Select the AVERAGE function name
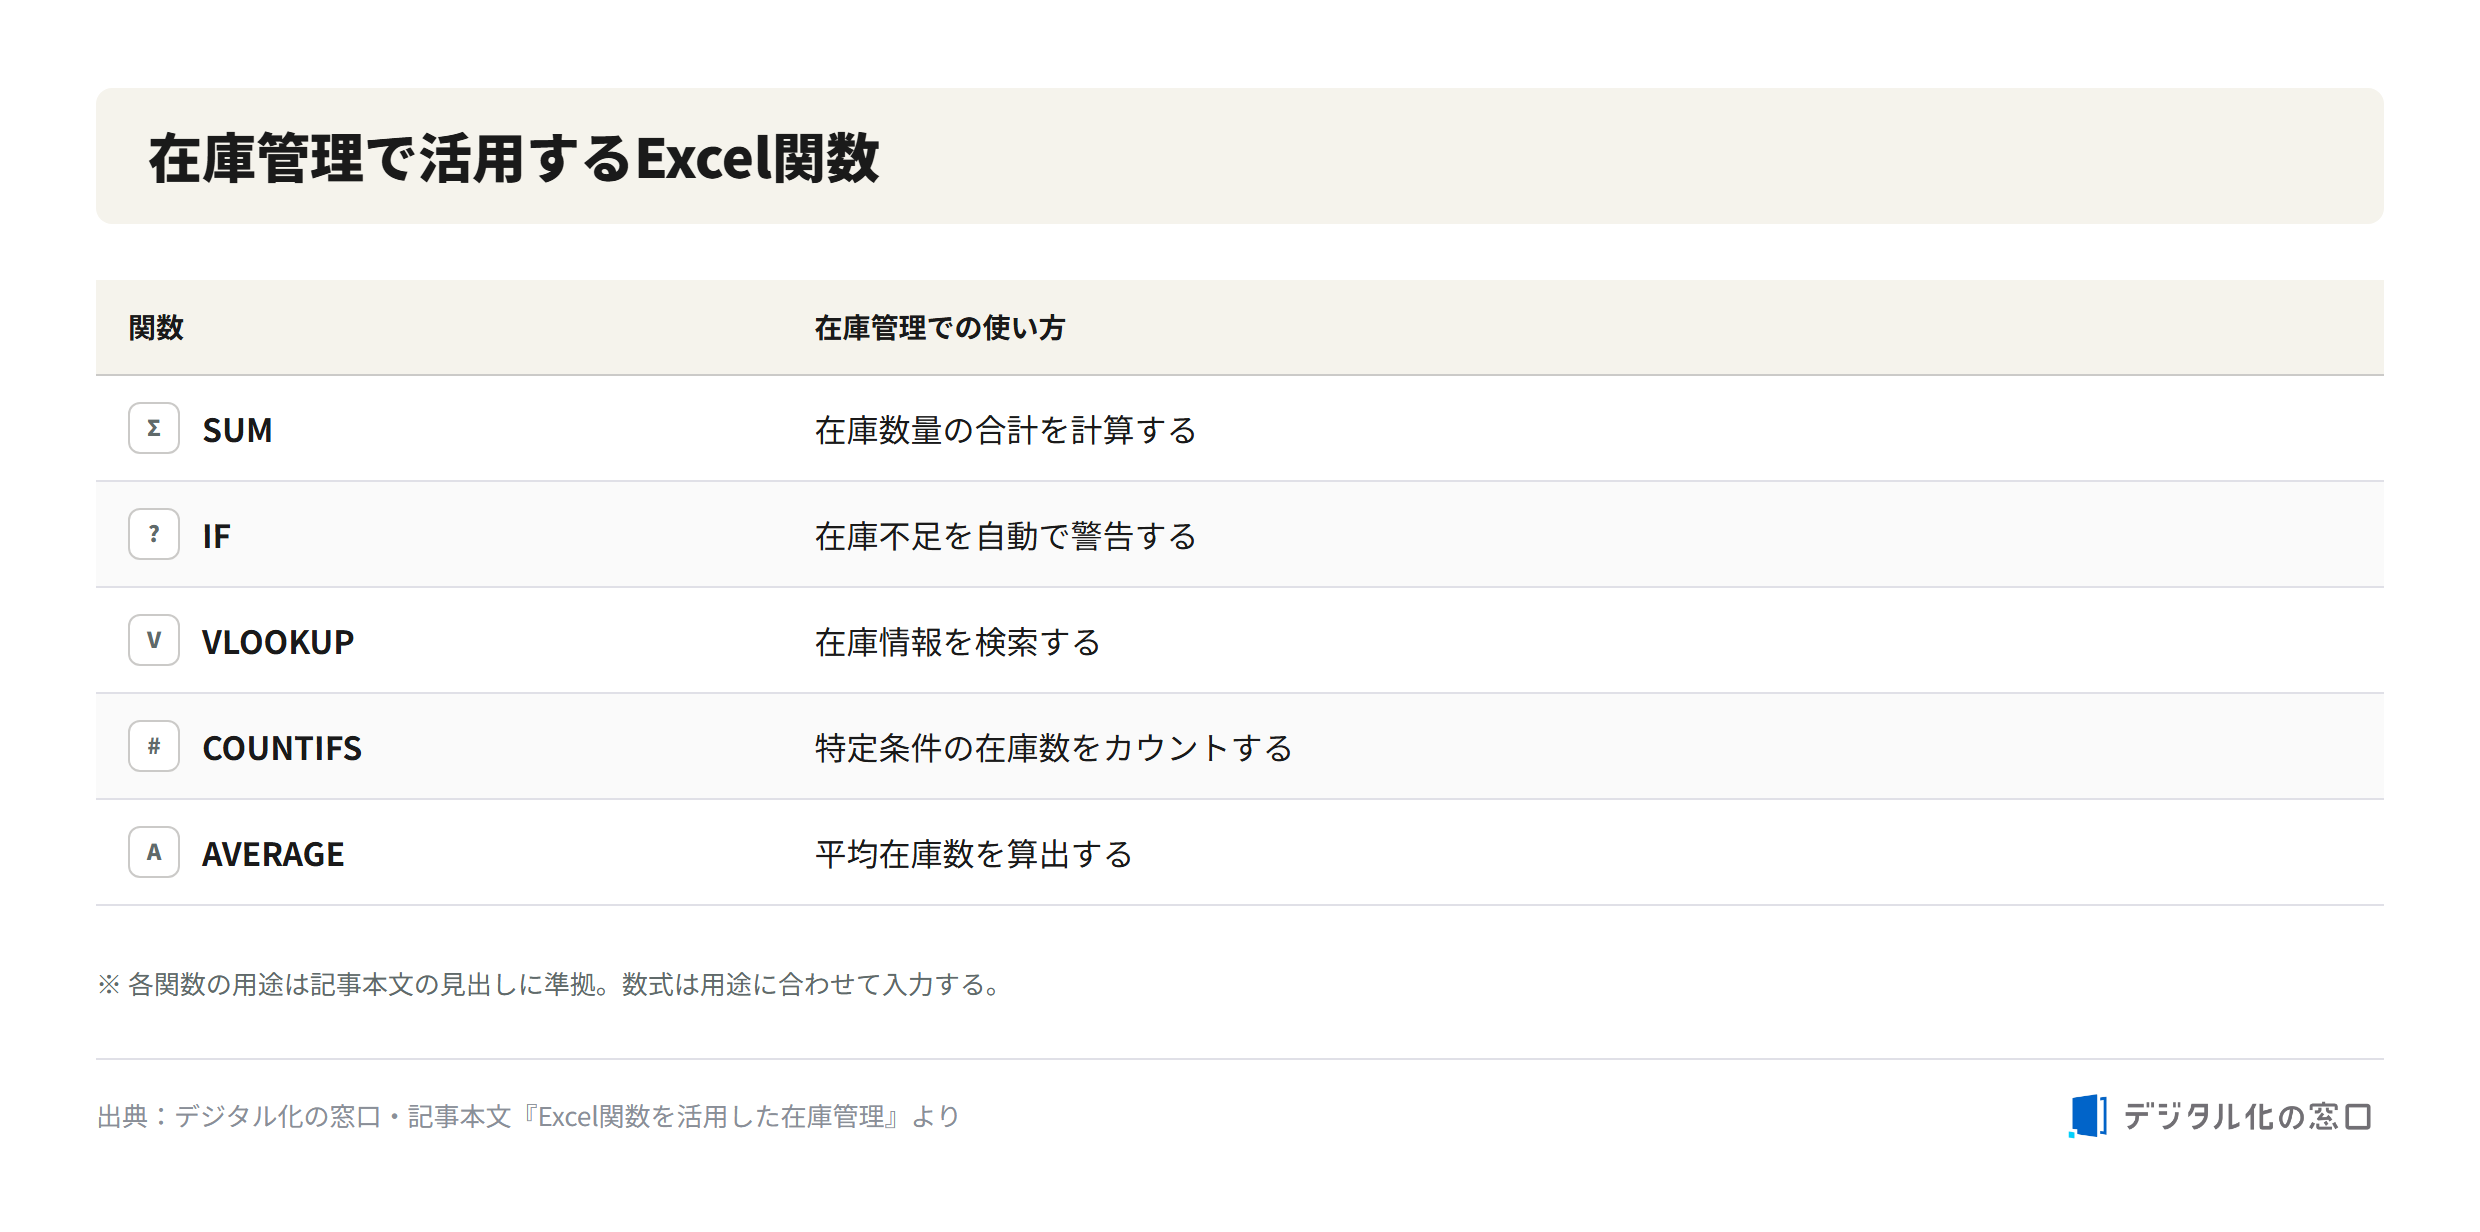Image resolution: width=2480 pixels, height=1232 pixels. [x=273, y=854]
